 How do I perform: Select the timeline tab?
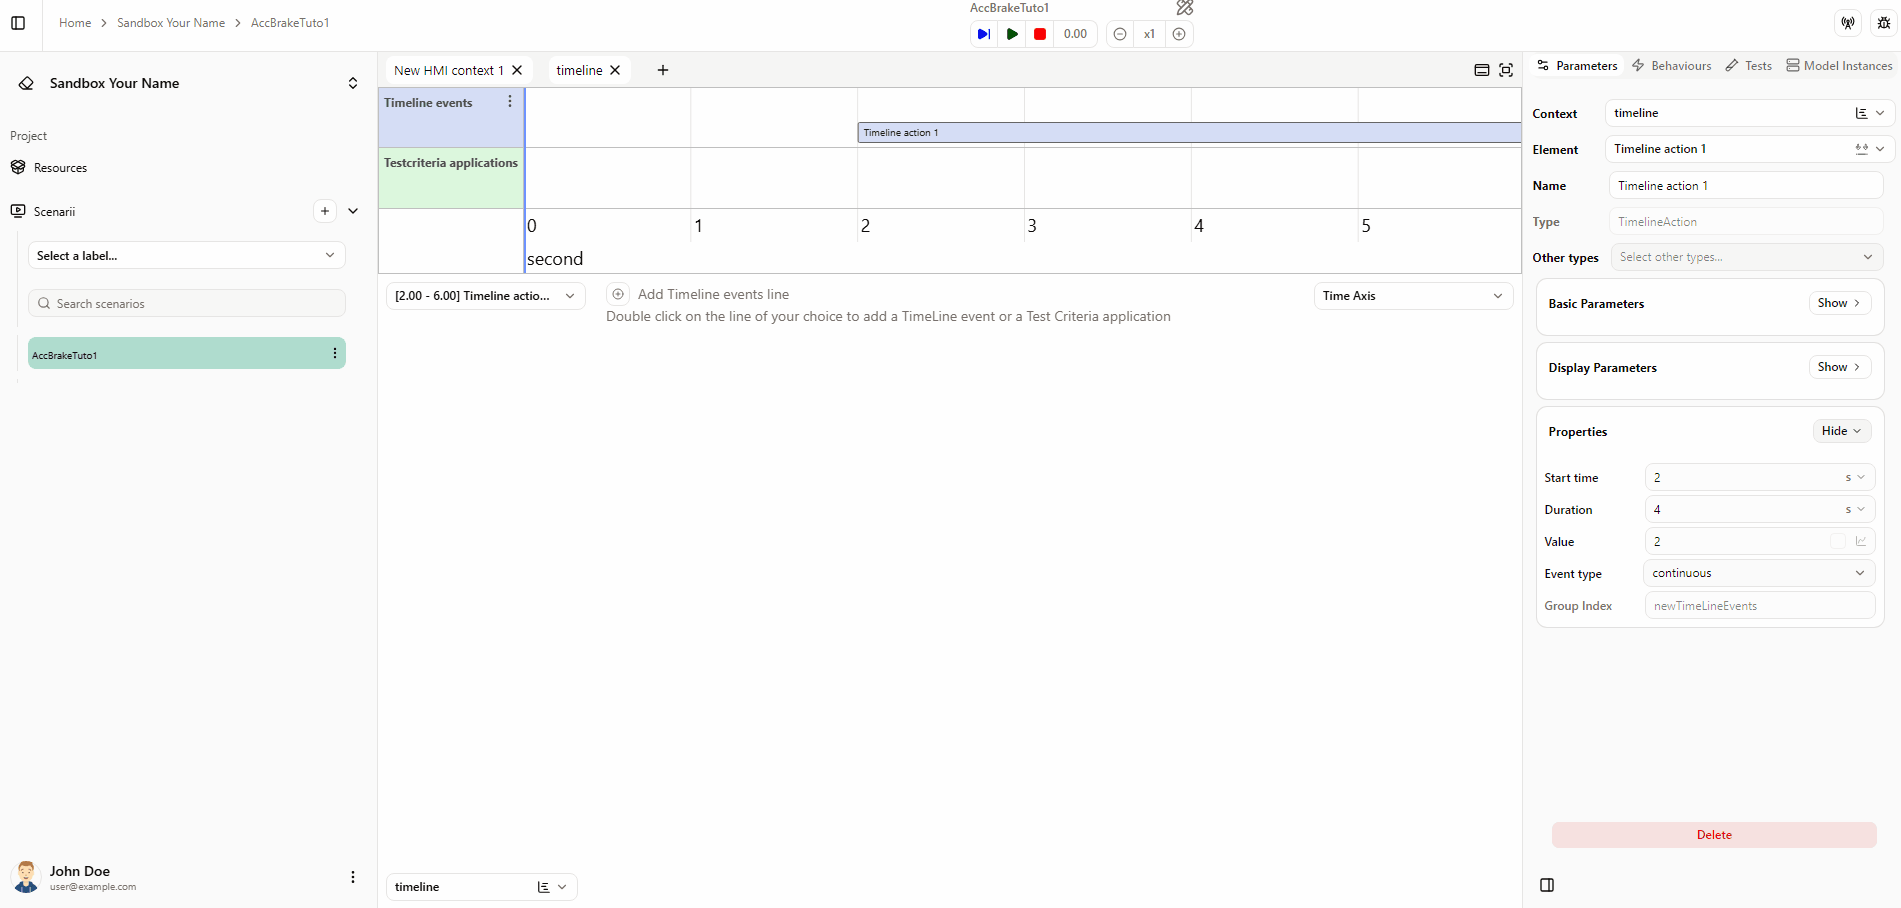tap(578, 70)
